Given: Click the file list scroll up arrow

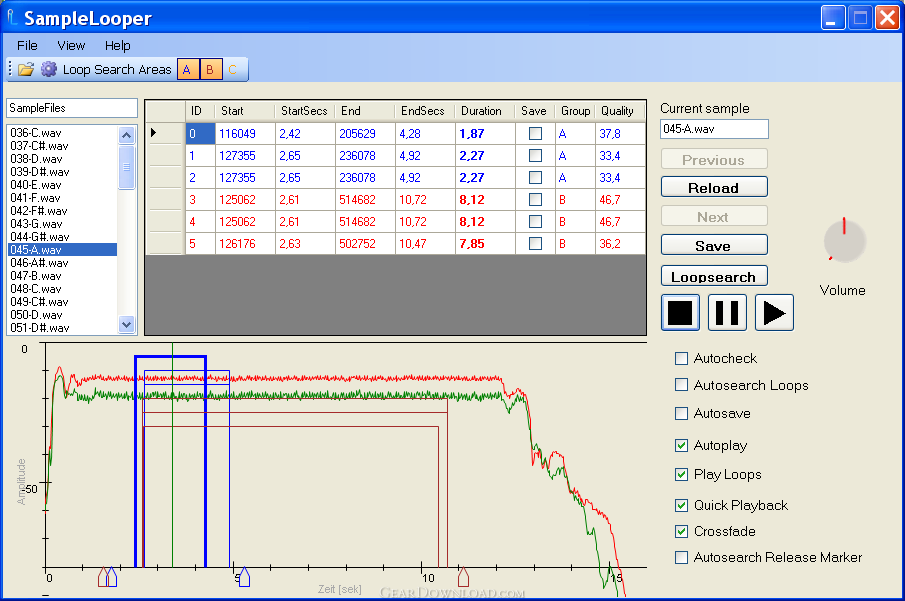Looking at the screenshot, I should [126, 135].
